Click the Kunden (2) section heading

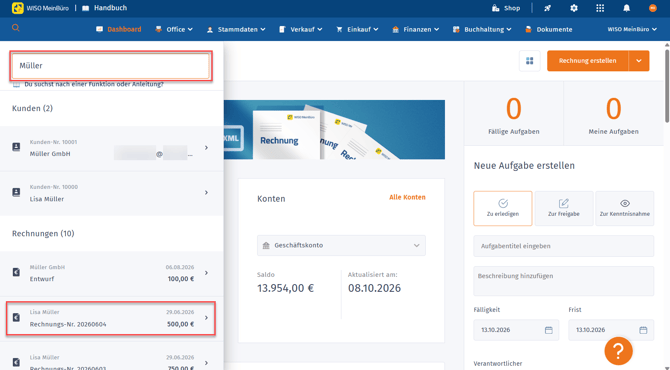pos(32,109)
